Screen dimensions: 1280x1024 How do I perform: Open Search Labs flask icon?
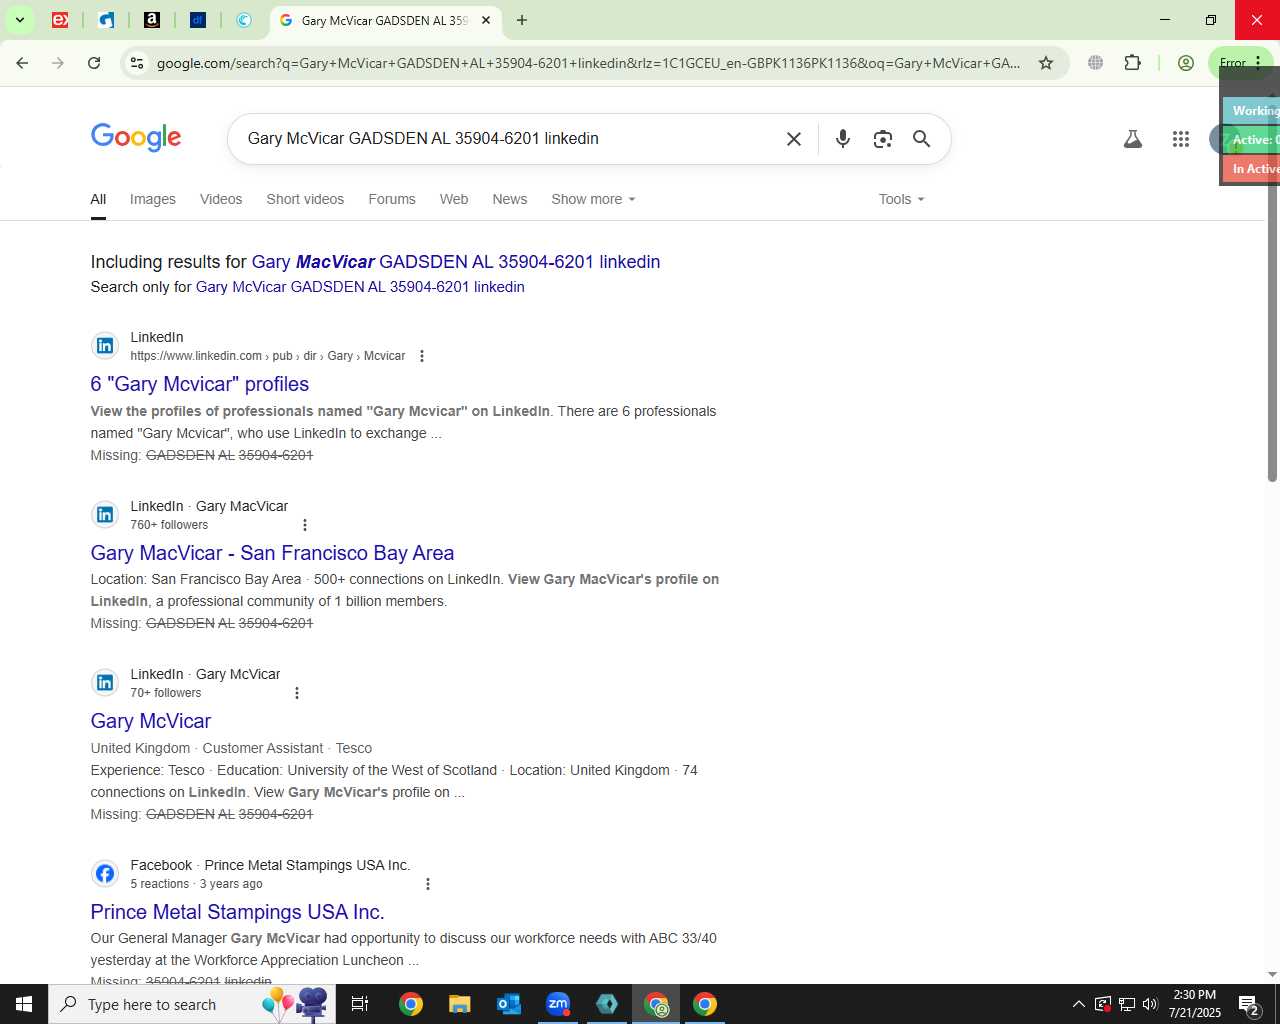tap(1133, 139)
